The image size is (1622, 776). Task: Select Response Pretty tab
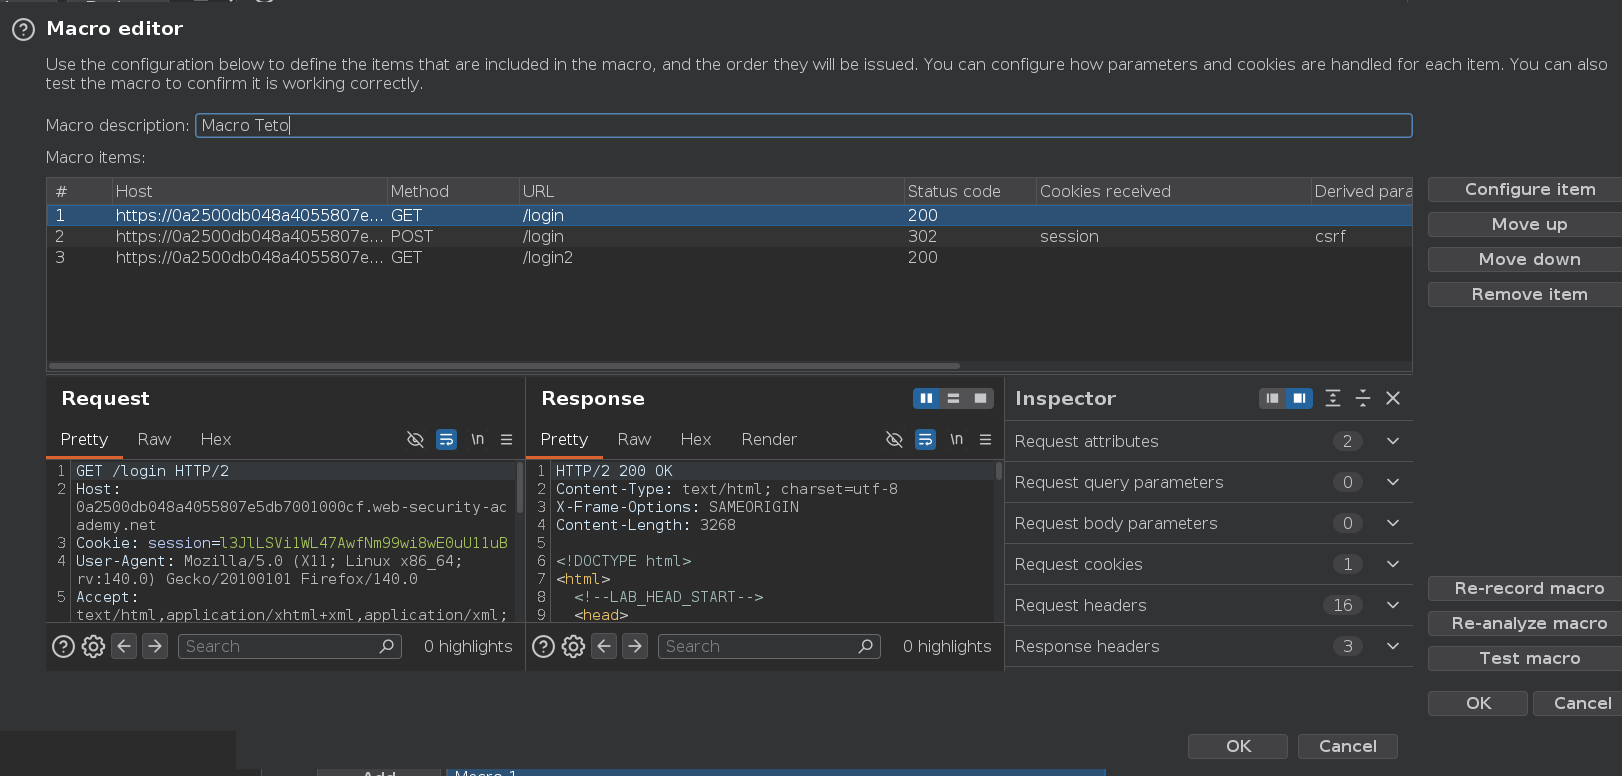coord(564,439)
